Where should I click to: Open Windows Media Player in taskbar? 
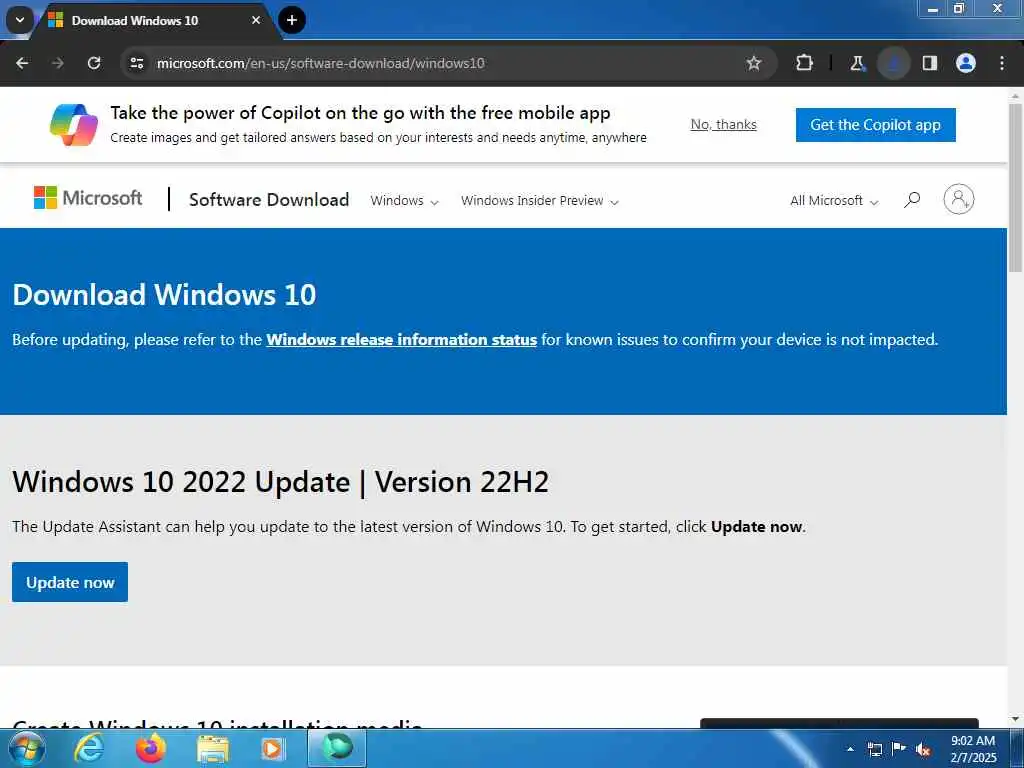273,749
